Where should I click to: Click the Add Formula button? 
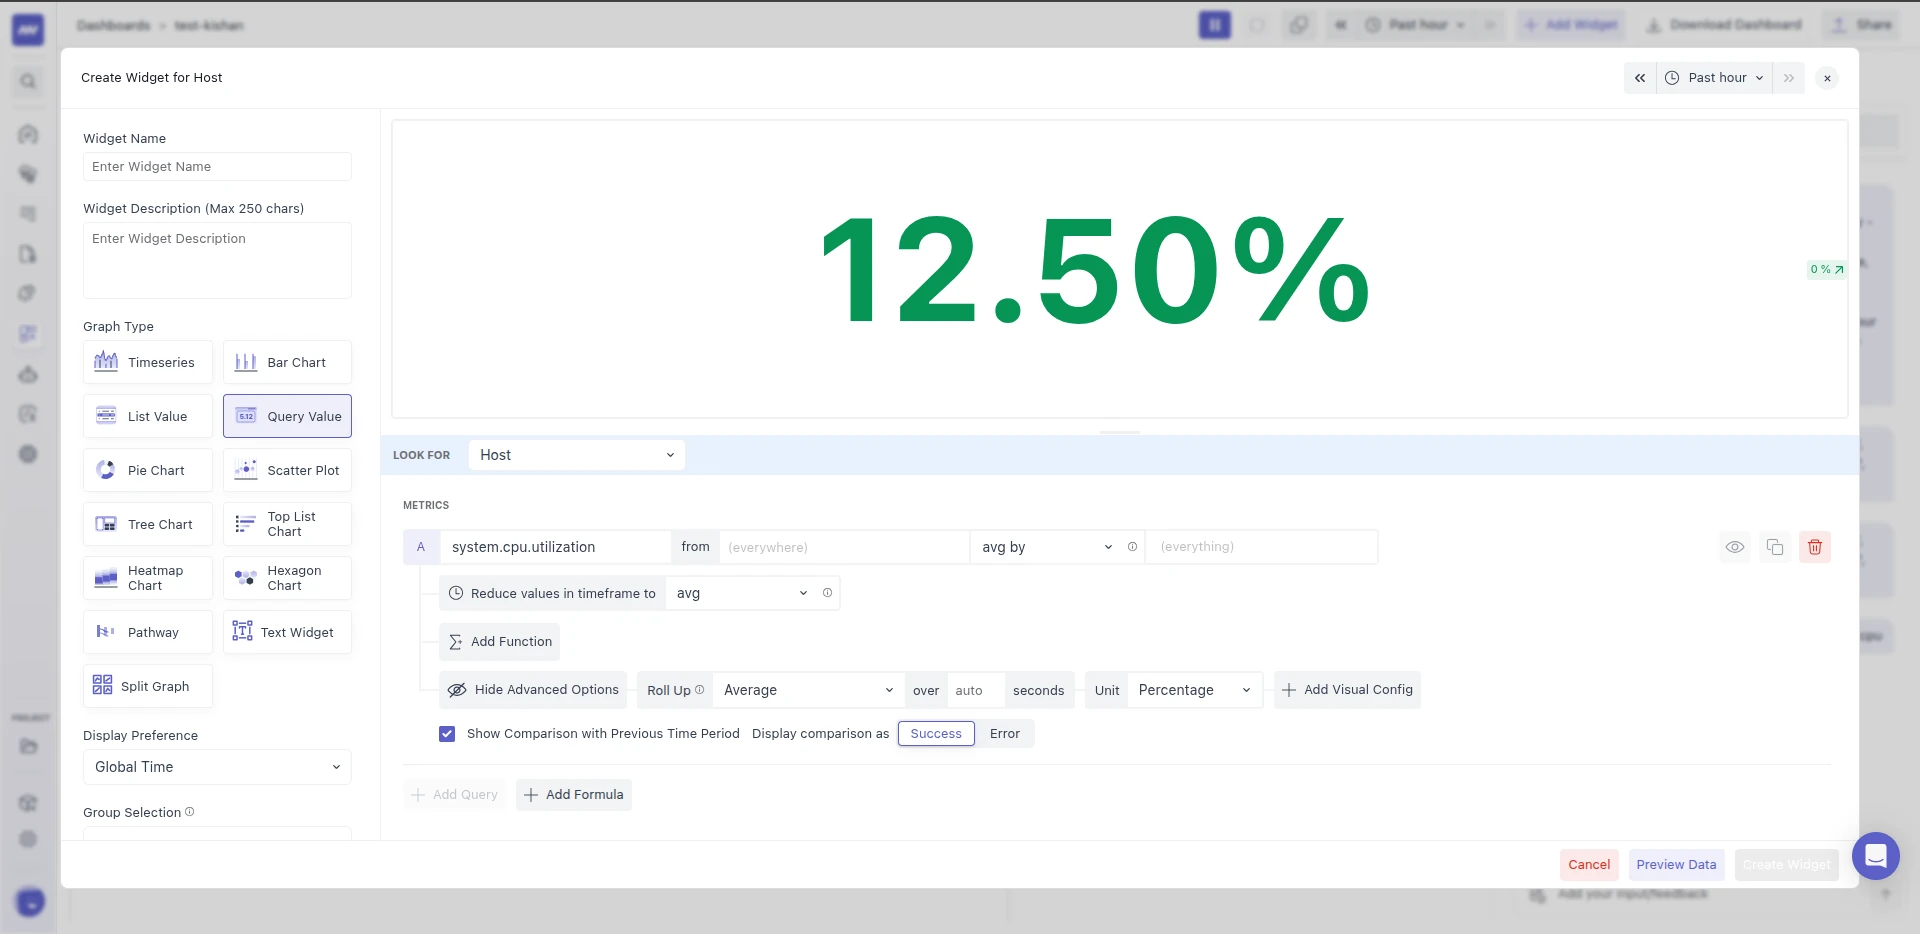[574, 795]
